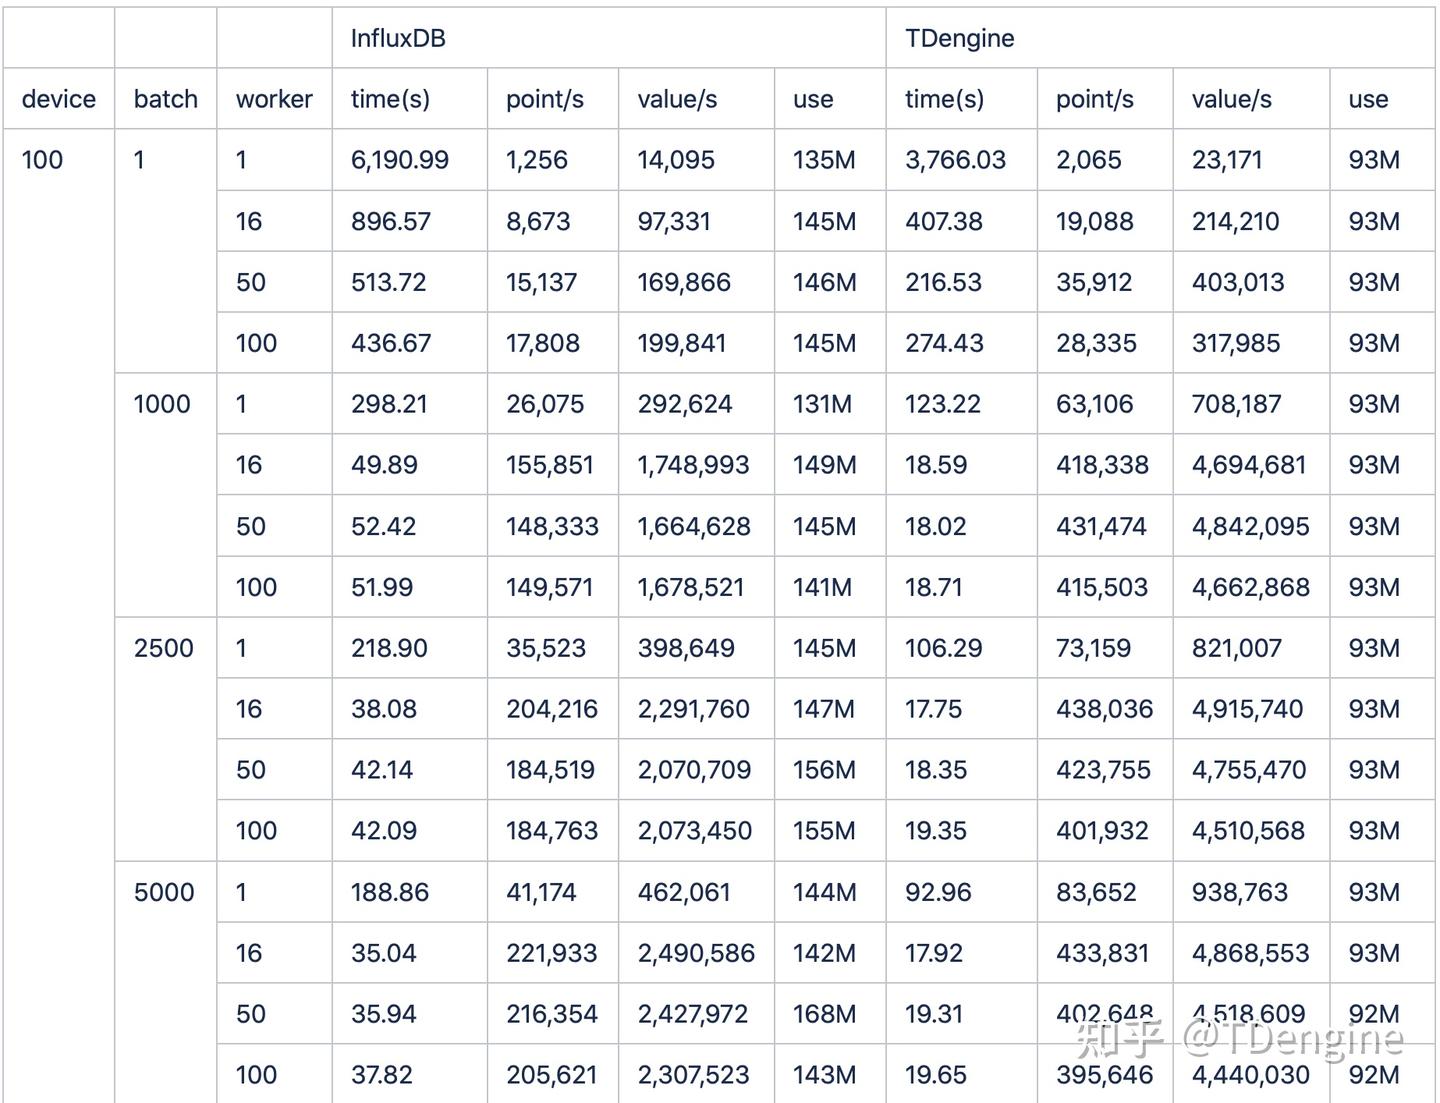Select the TDengine time cell 17.75
Viewport: 1440px width, 1103px height.
[933, 709]
